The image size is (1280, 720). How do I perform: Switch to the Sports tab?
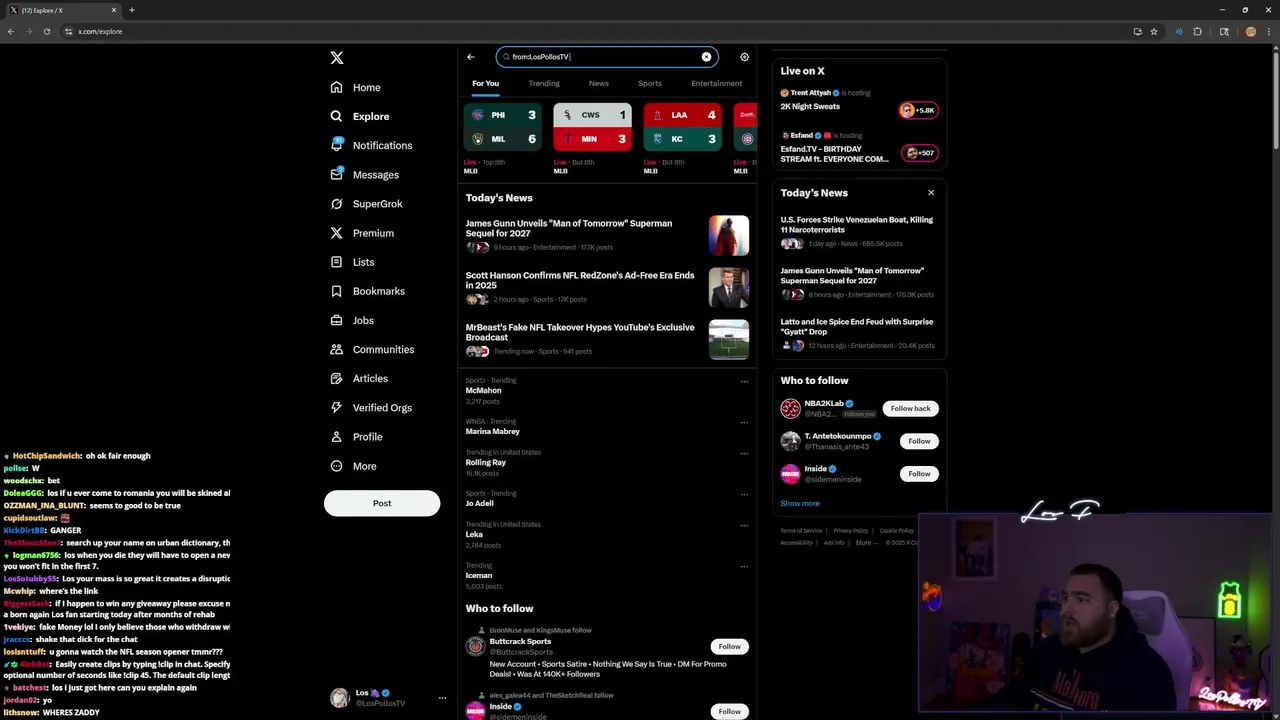point(650,84)
